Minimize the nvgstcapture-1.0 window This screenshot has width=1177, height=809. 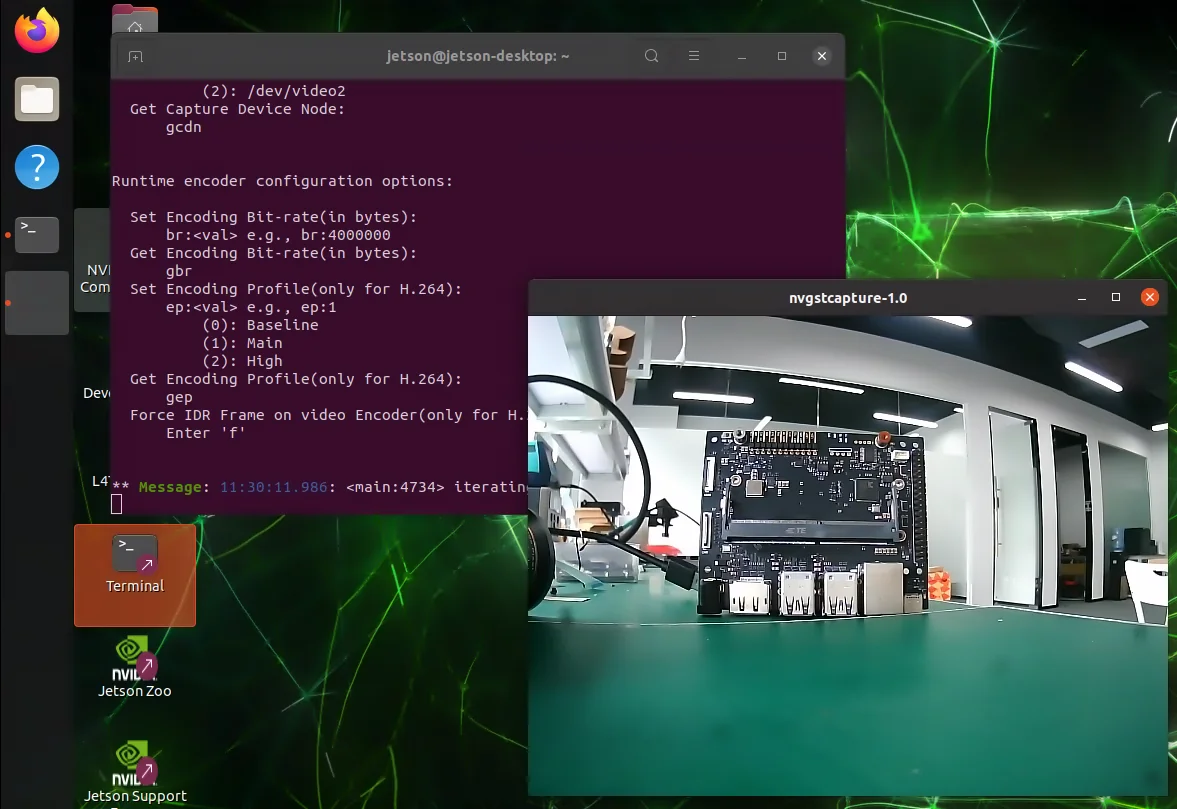coord(1082,298)
